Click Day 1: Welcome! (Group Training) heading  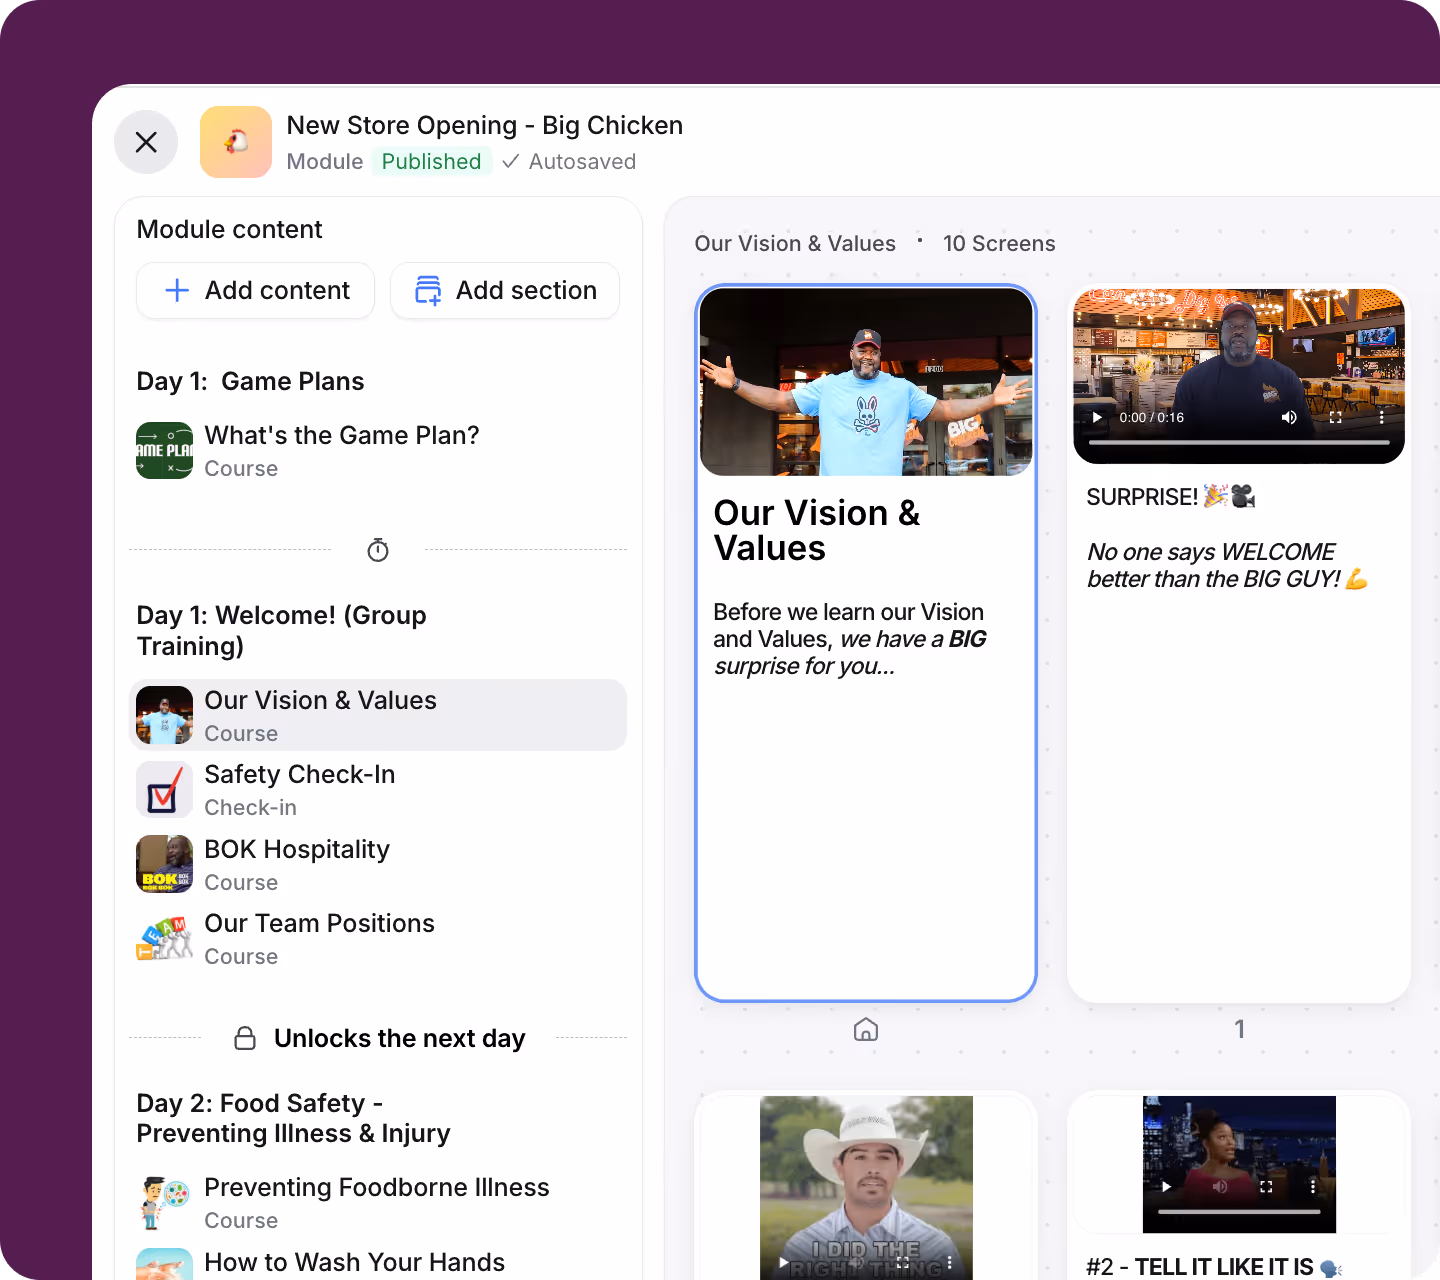point(282,630)
